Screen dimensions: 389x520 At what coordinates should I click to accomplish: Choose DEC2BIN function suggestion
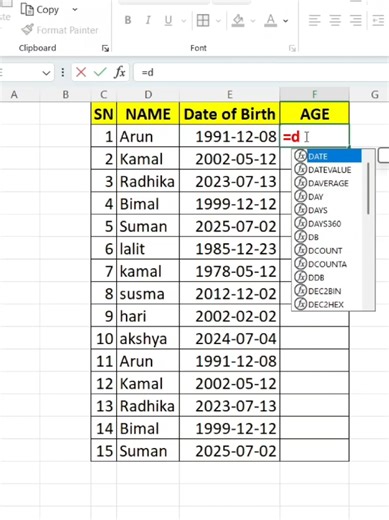click(x=327, y=291)
